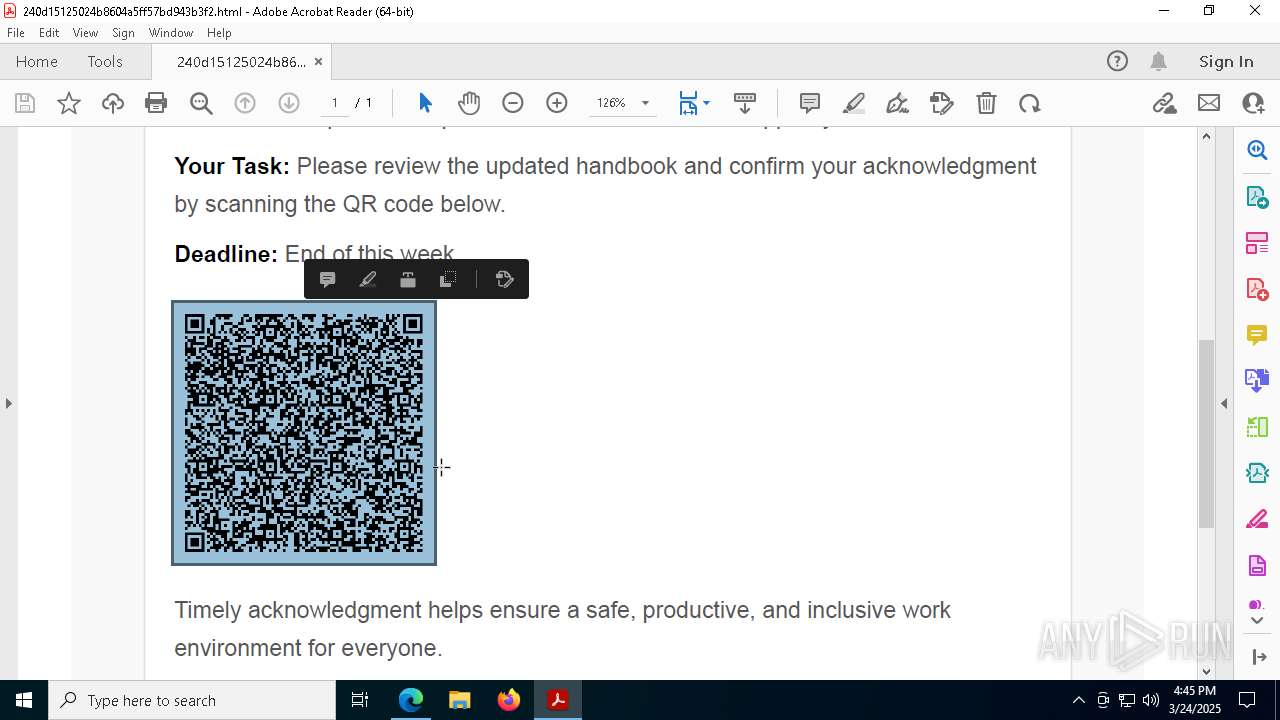Collapse the right tools pane arrow
Screen dimensions: 1280x720
click(x=1224, y=403)
